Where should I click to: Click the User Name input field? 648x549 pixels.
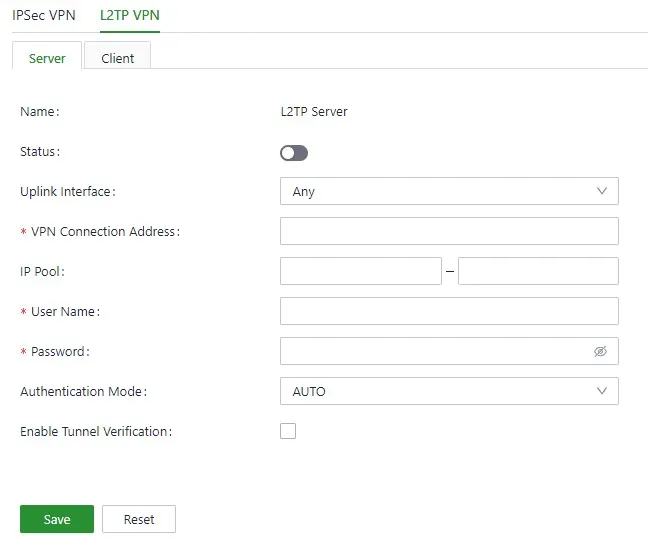pyautogui.click(x=449, y=311)
